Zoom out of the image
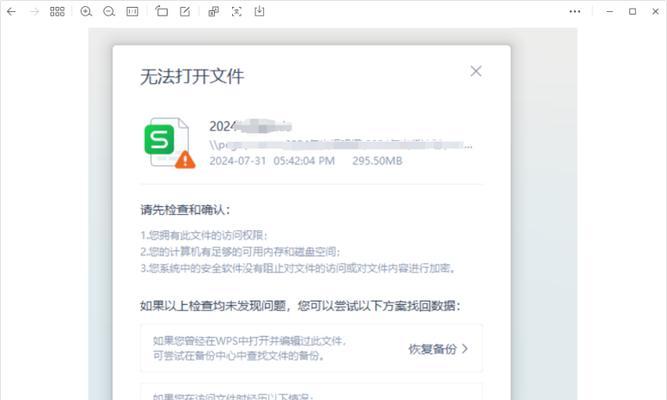This screenshot has width=667, height=400. (x=109, y=11)
